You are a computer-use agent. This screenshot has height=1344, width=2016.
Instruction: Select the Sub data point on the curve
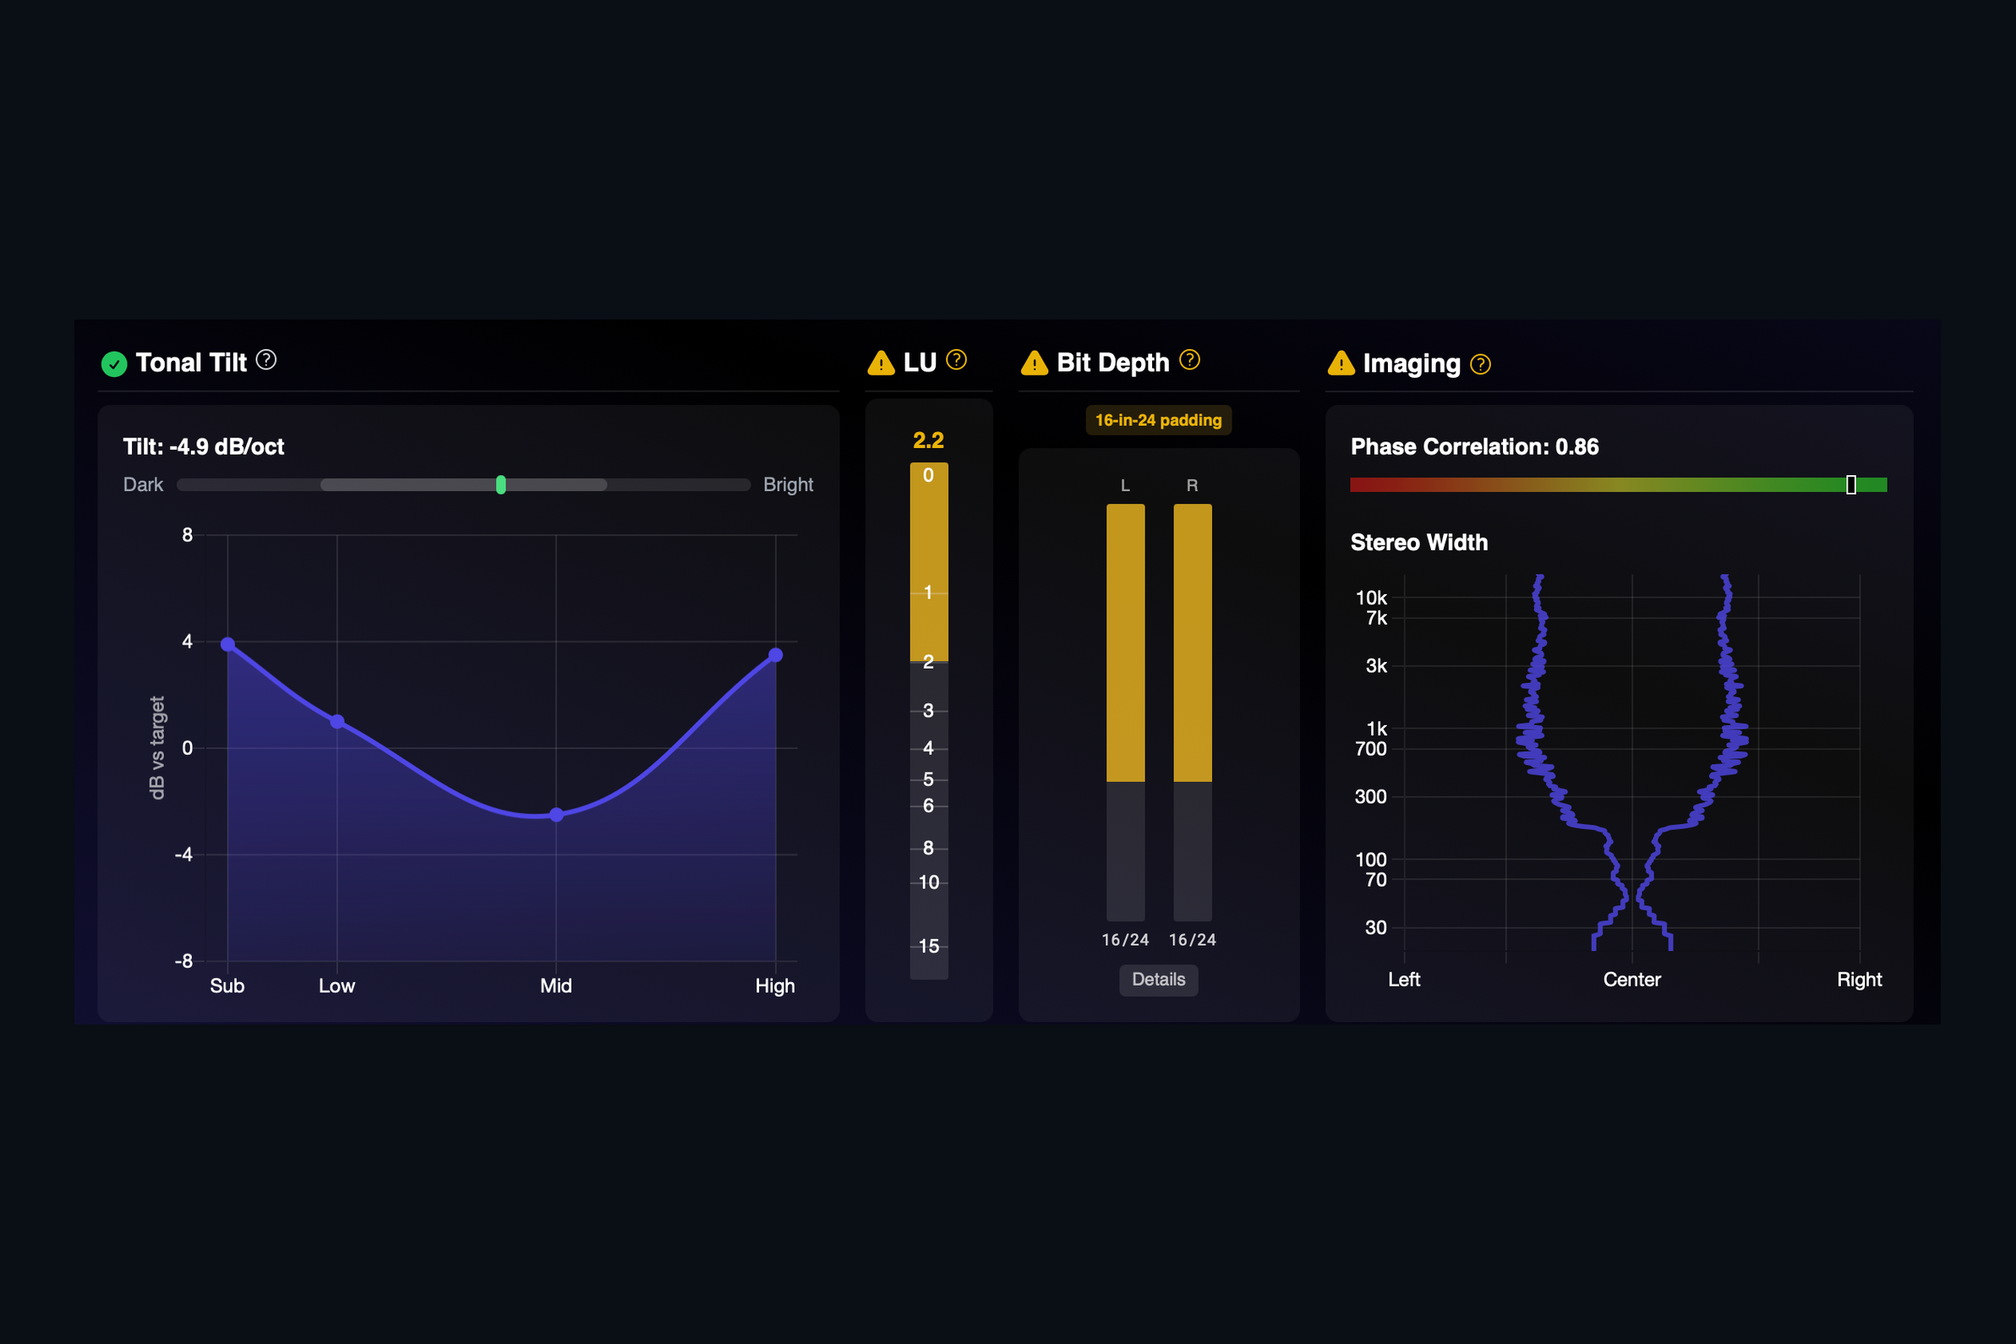[228, 645]
